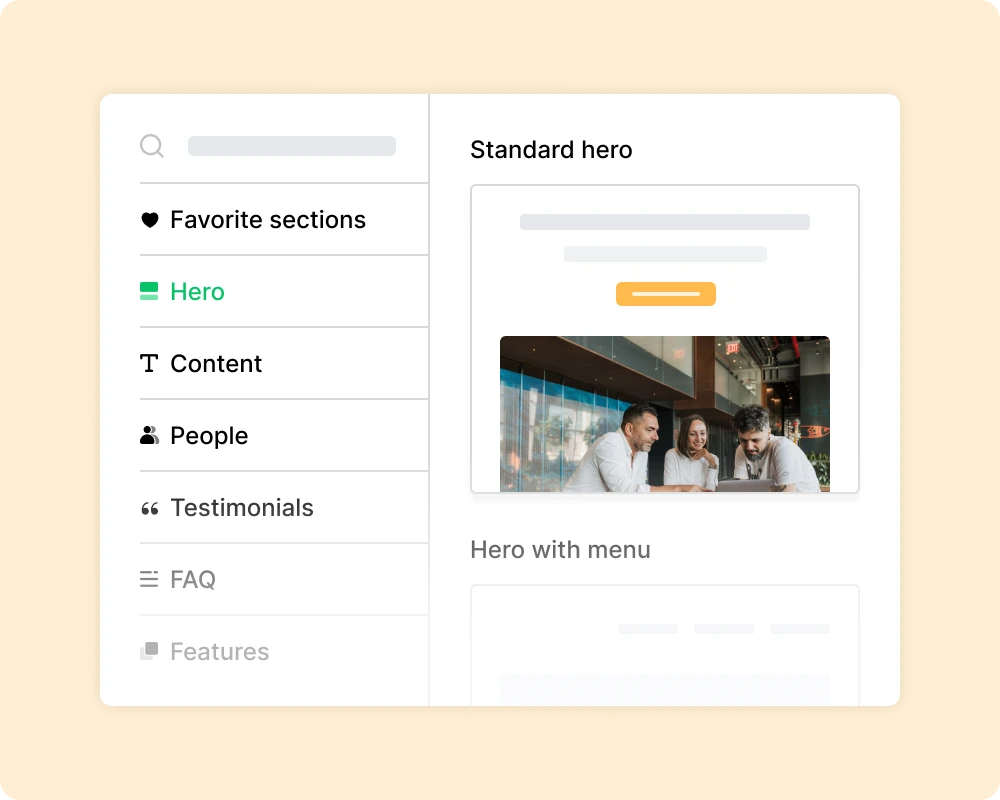Choose the FAQ category
Image resolution: width=1000 pixels, height=800 pixels.
pyautogui.click(x=195, y=579)
